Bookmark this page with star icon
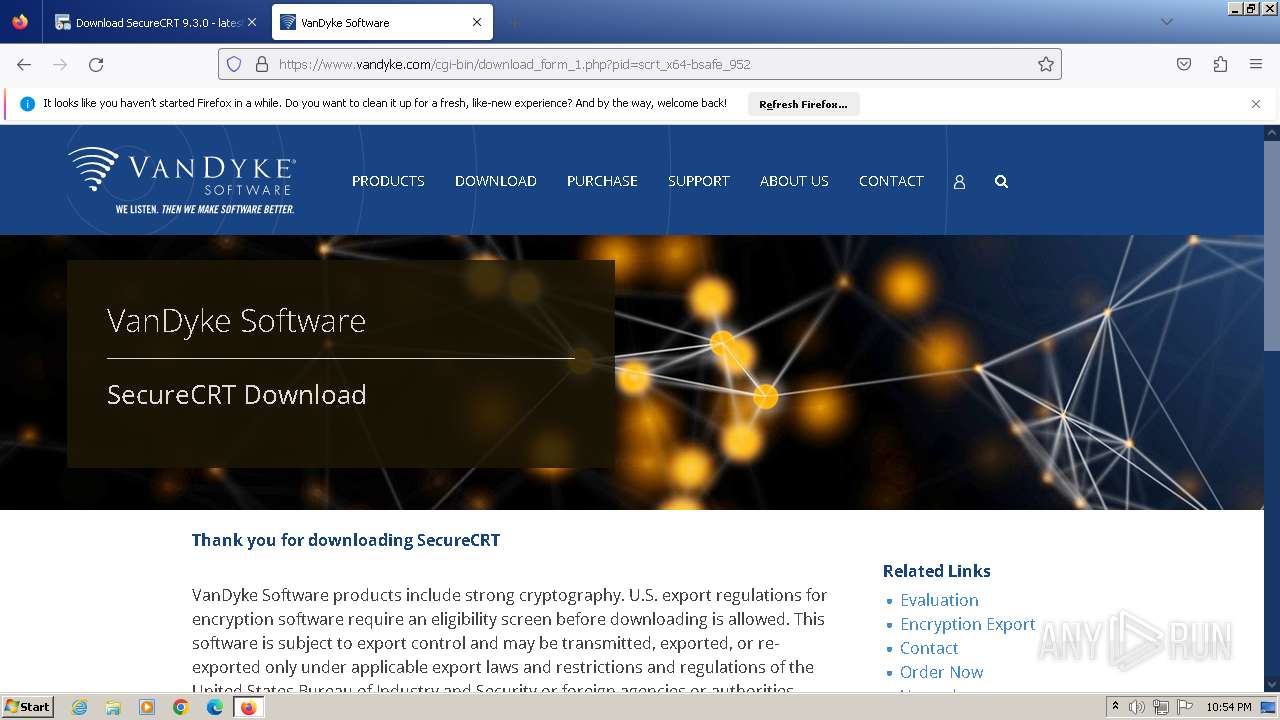Image resolution: width=1280 pixels, height=720 pixels. click(1046, 64)
